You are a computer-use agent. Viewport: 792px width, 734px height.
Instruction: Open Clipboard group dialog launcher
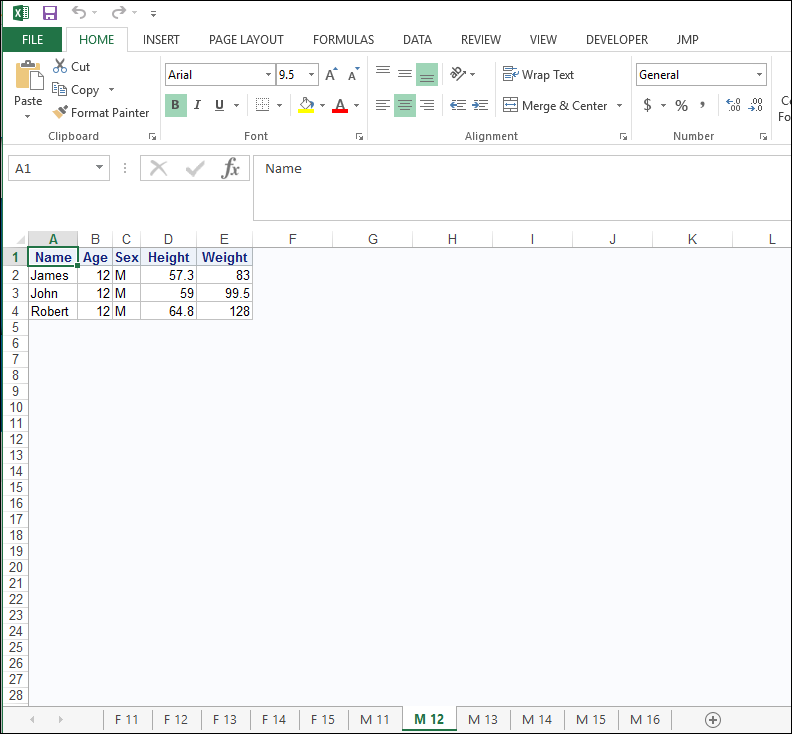click(x=152, y=136)
